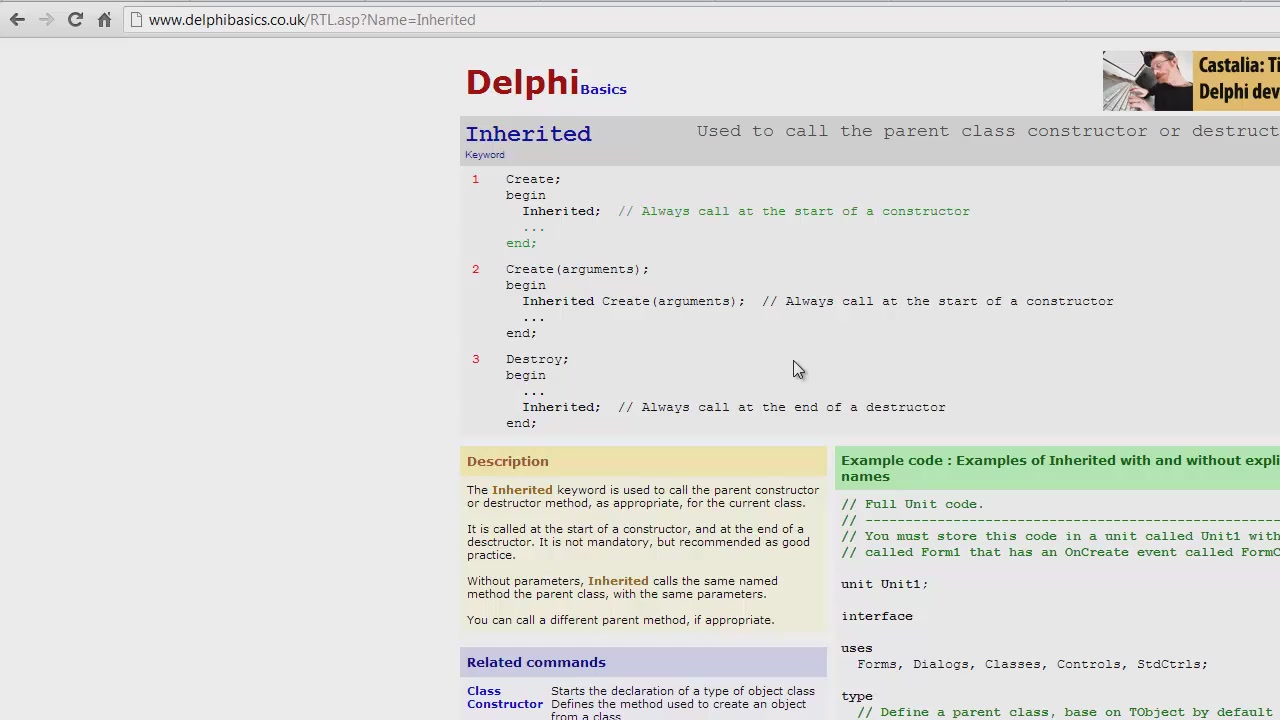Click the Example code section header
This screenshot has height=720, width=1280.
1057,468
